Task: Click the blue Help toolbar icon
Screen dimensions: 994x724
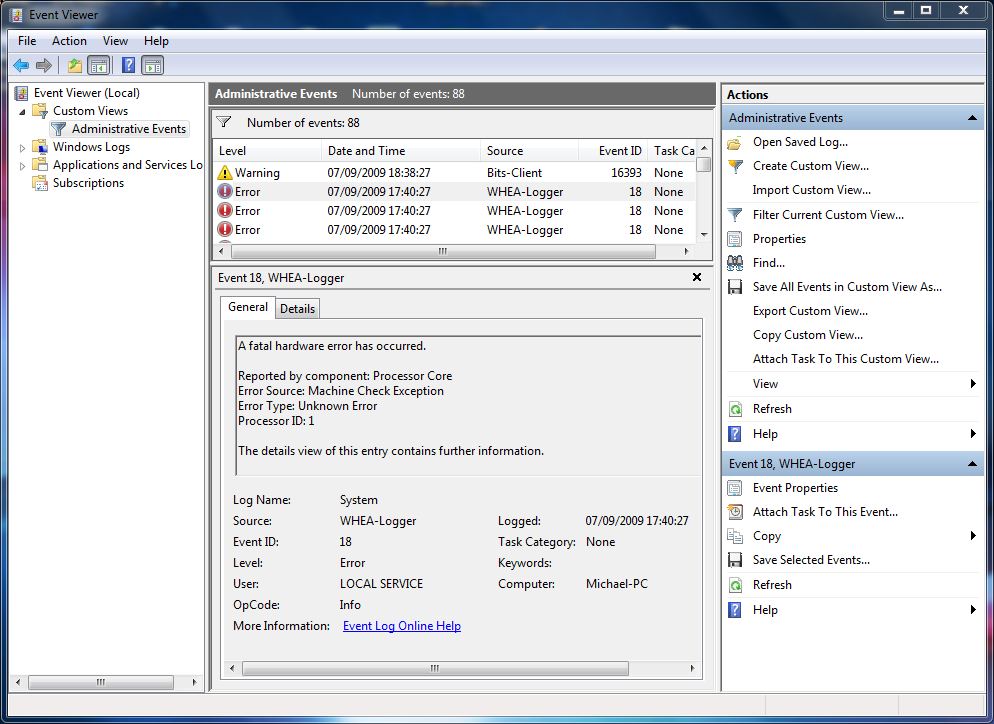Action: point(128,66)
